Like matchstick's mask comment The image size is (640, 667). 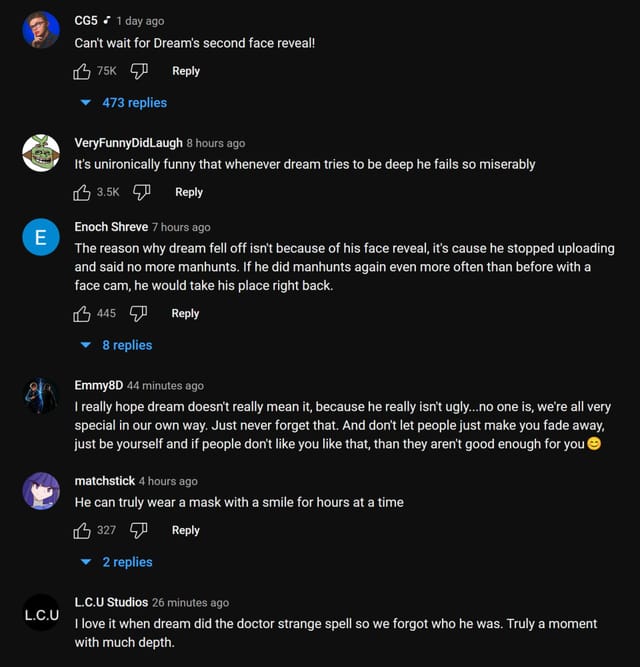point(82,531)
